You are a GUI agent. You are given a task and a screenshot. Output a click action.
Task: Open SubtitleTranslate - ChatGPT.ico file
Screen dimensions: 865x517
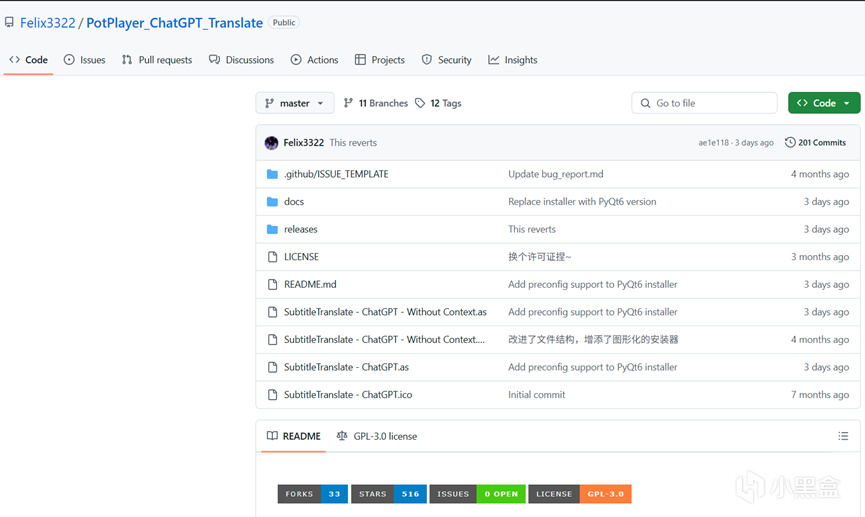click(x=348, y=395)
